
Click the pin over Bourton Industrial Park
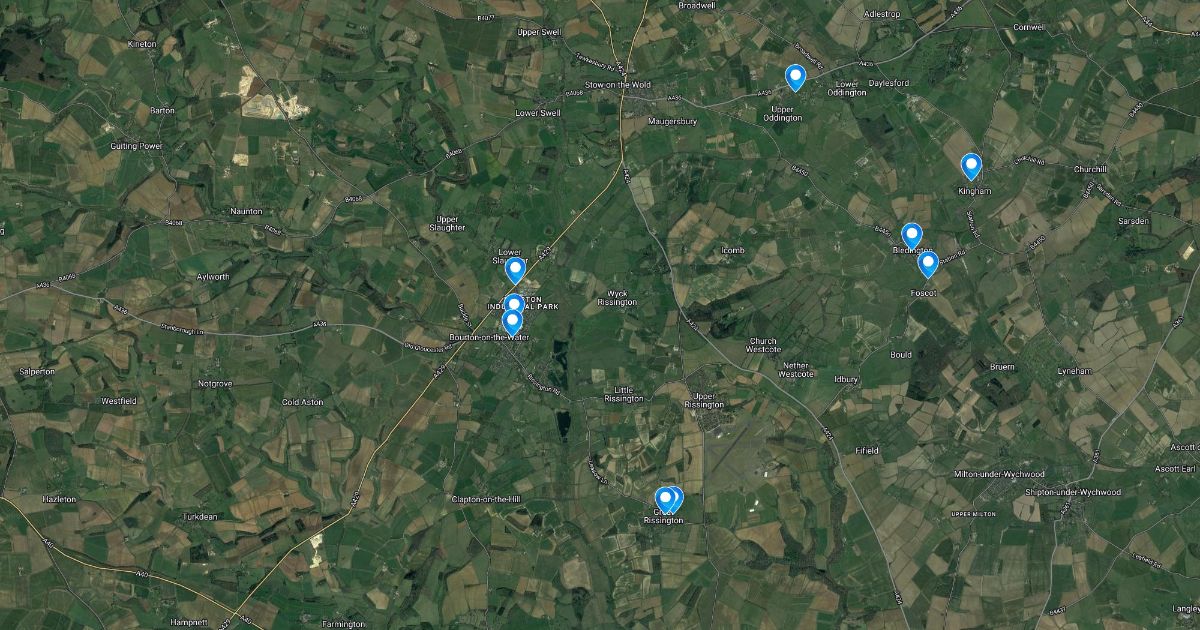(x=514, y=304)
